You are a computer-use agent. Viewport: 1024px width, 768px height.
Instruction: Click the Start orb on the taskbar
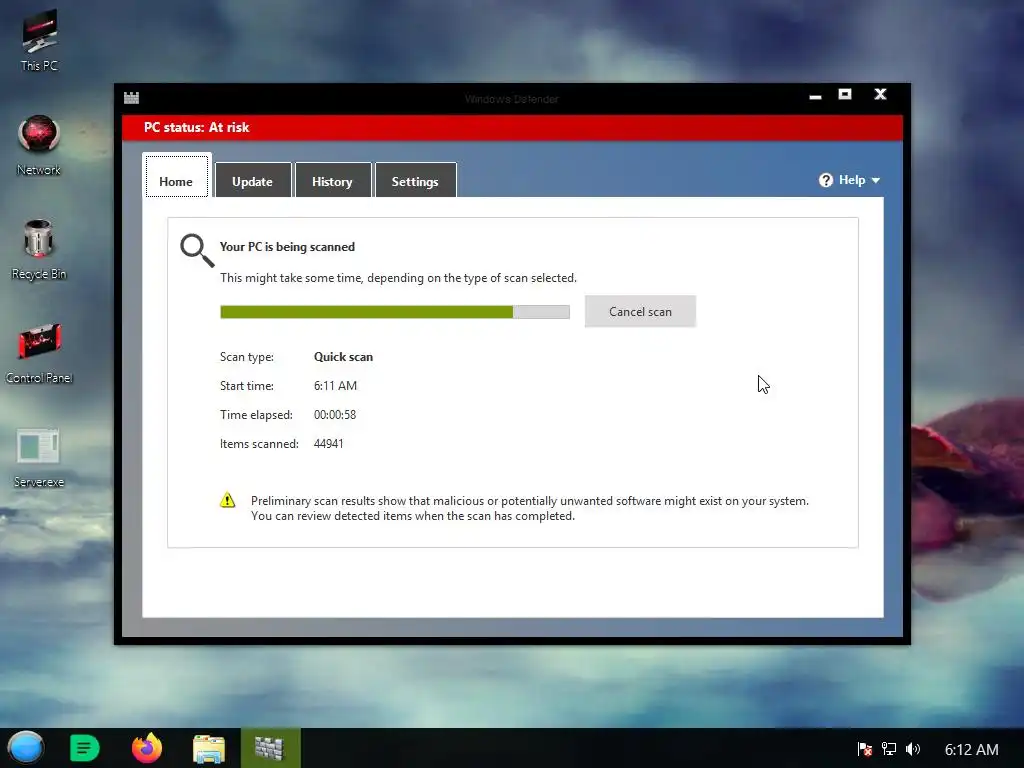(26, 748)
